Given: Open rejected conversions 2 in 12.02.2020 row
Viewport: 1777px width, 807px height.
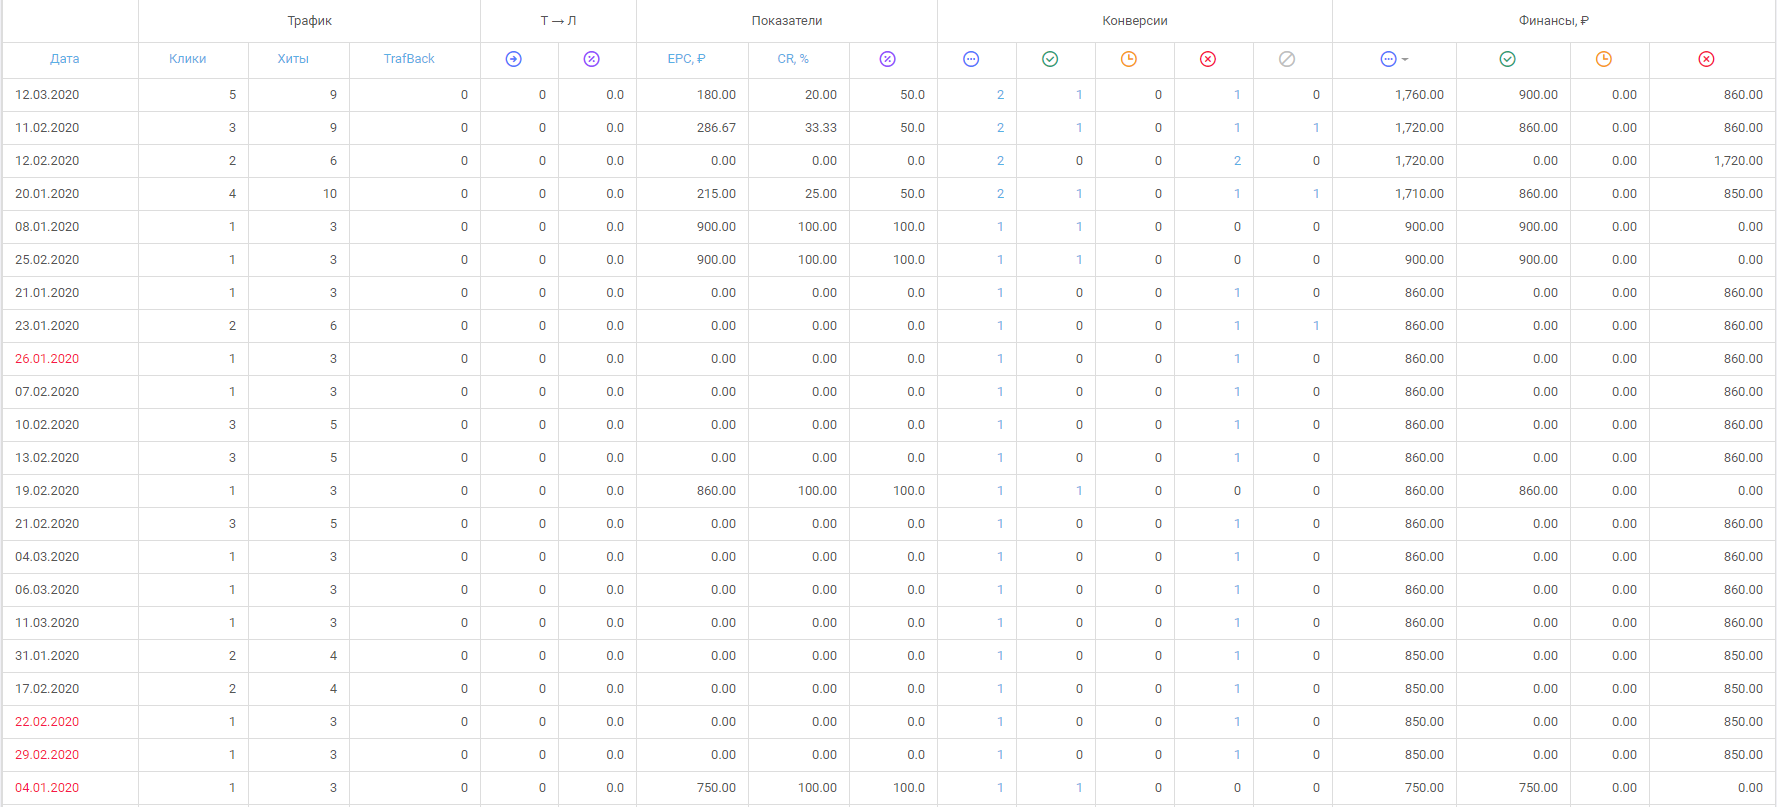Looking at the screenshot, I should coord(1237,161).
